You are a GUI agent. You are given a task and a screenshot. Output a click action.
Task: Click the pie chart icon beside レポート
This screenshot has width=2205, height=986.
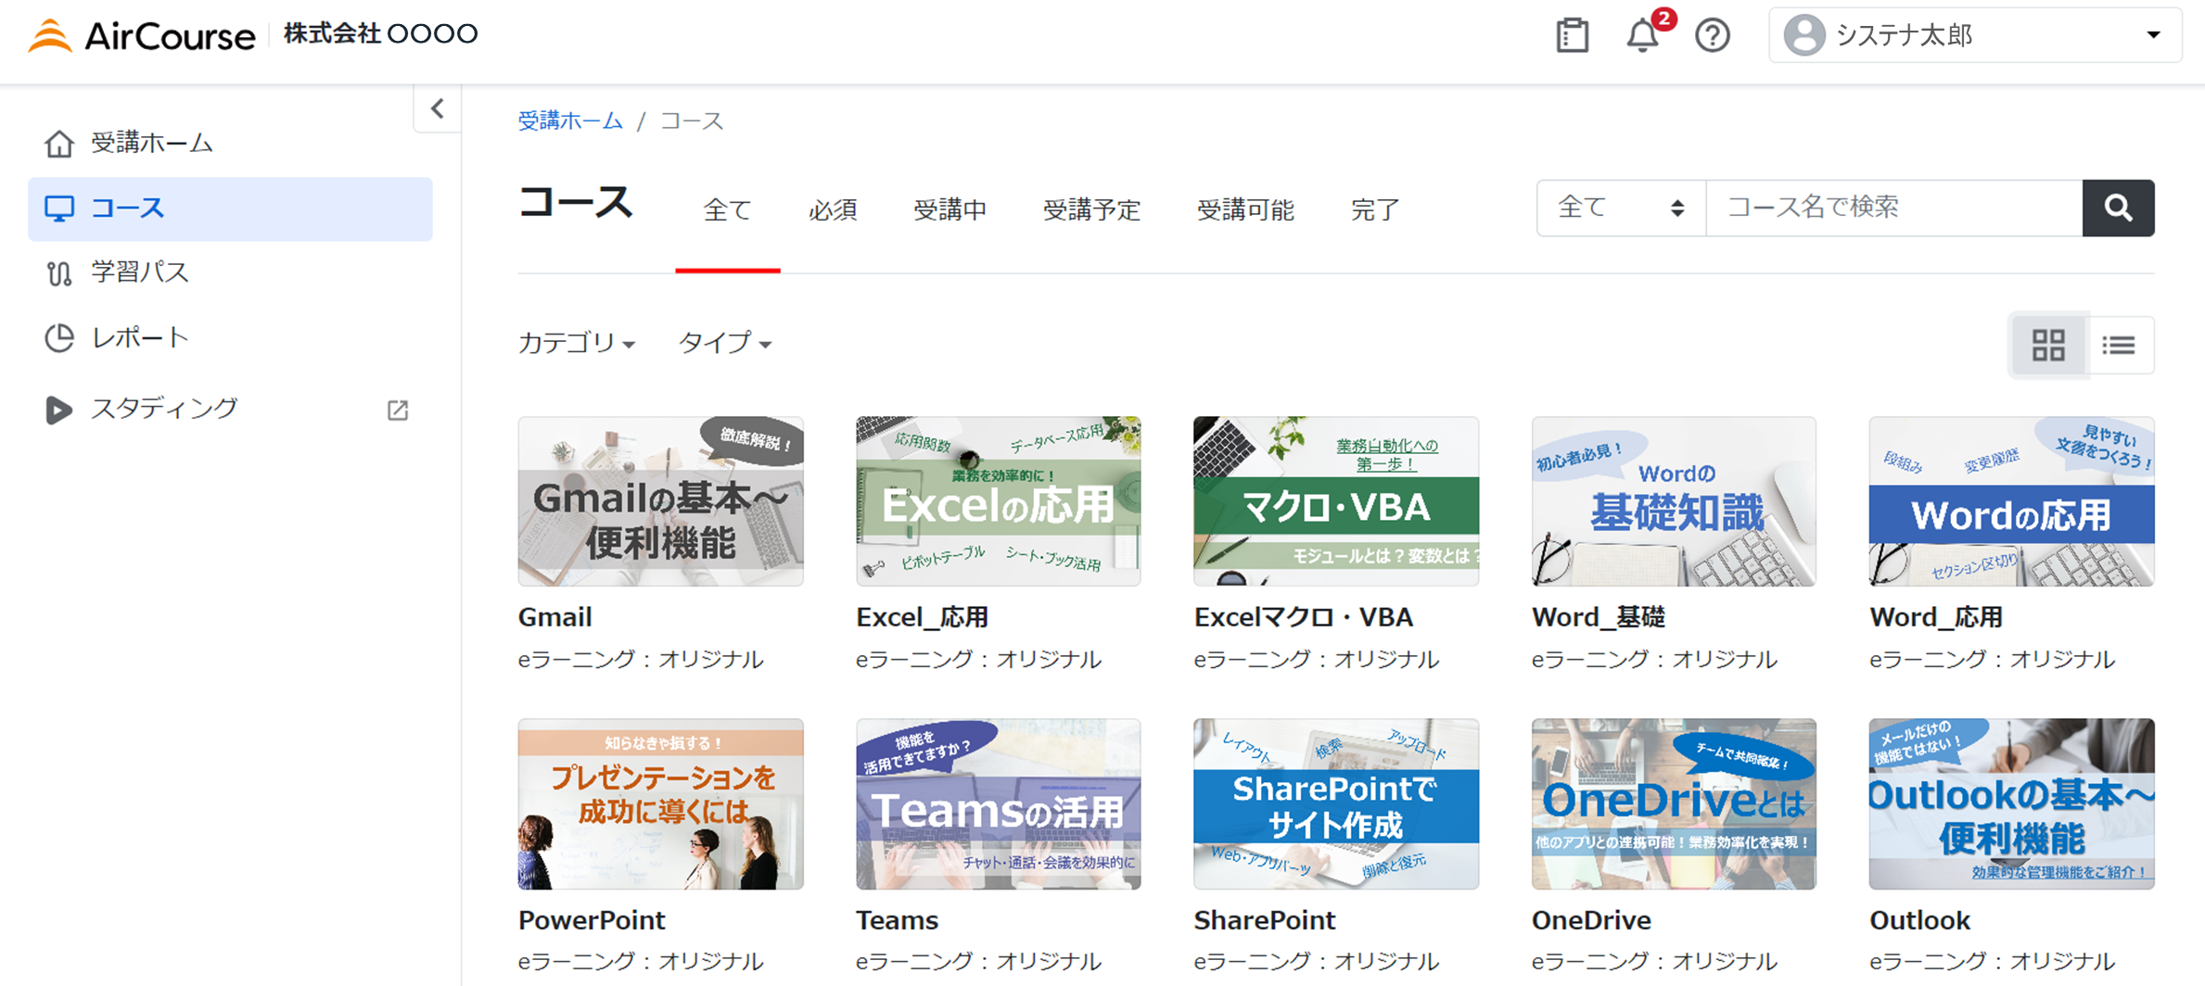pos(59,338)
